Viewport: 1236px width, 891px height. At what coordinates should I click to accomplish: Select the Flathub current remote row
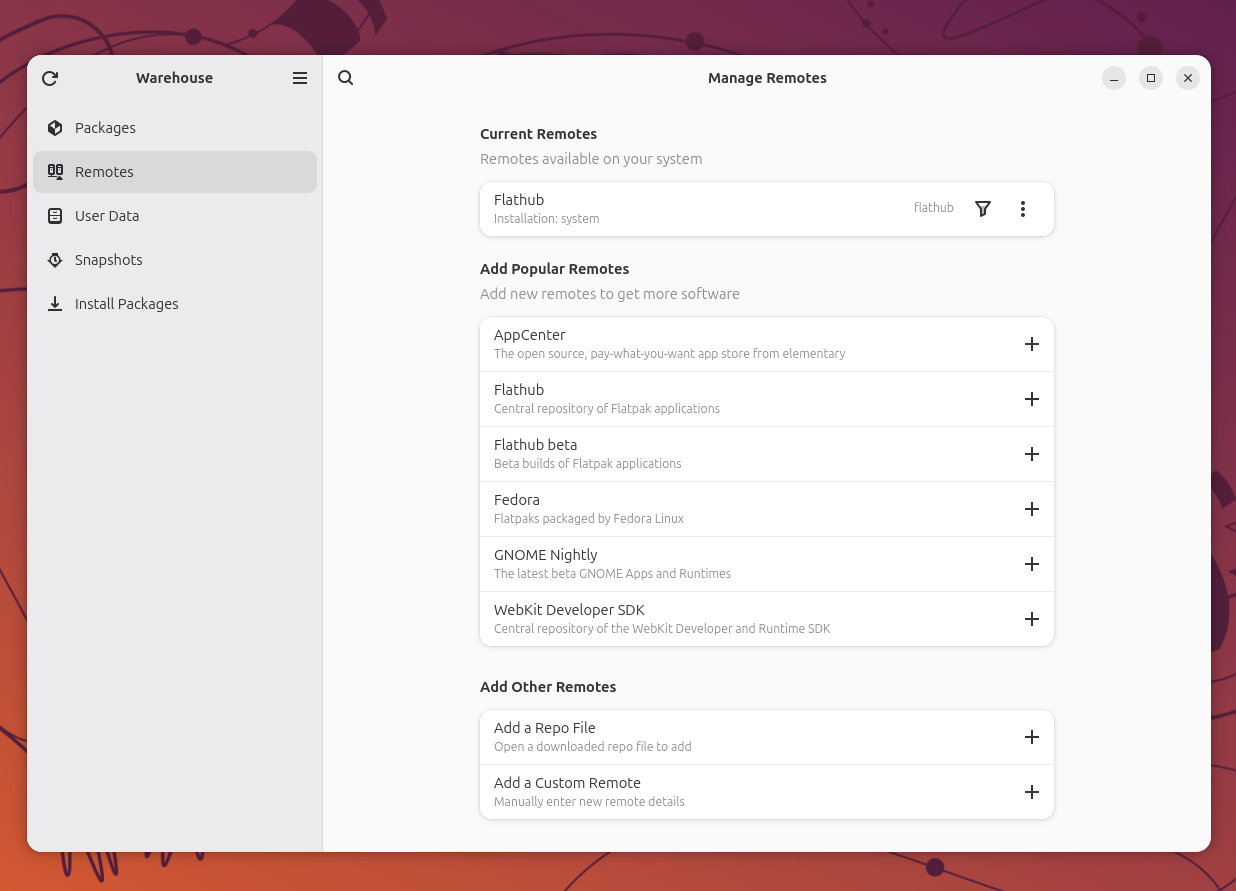[767, 209]
